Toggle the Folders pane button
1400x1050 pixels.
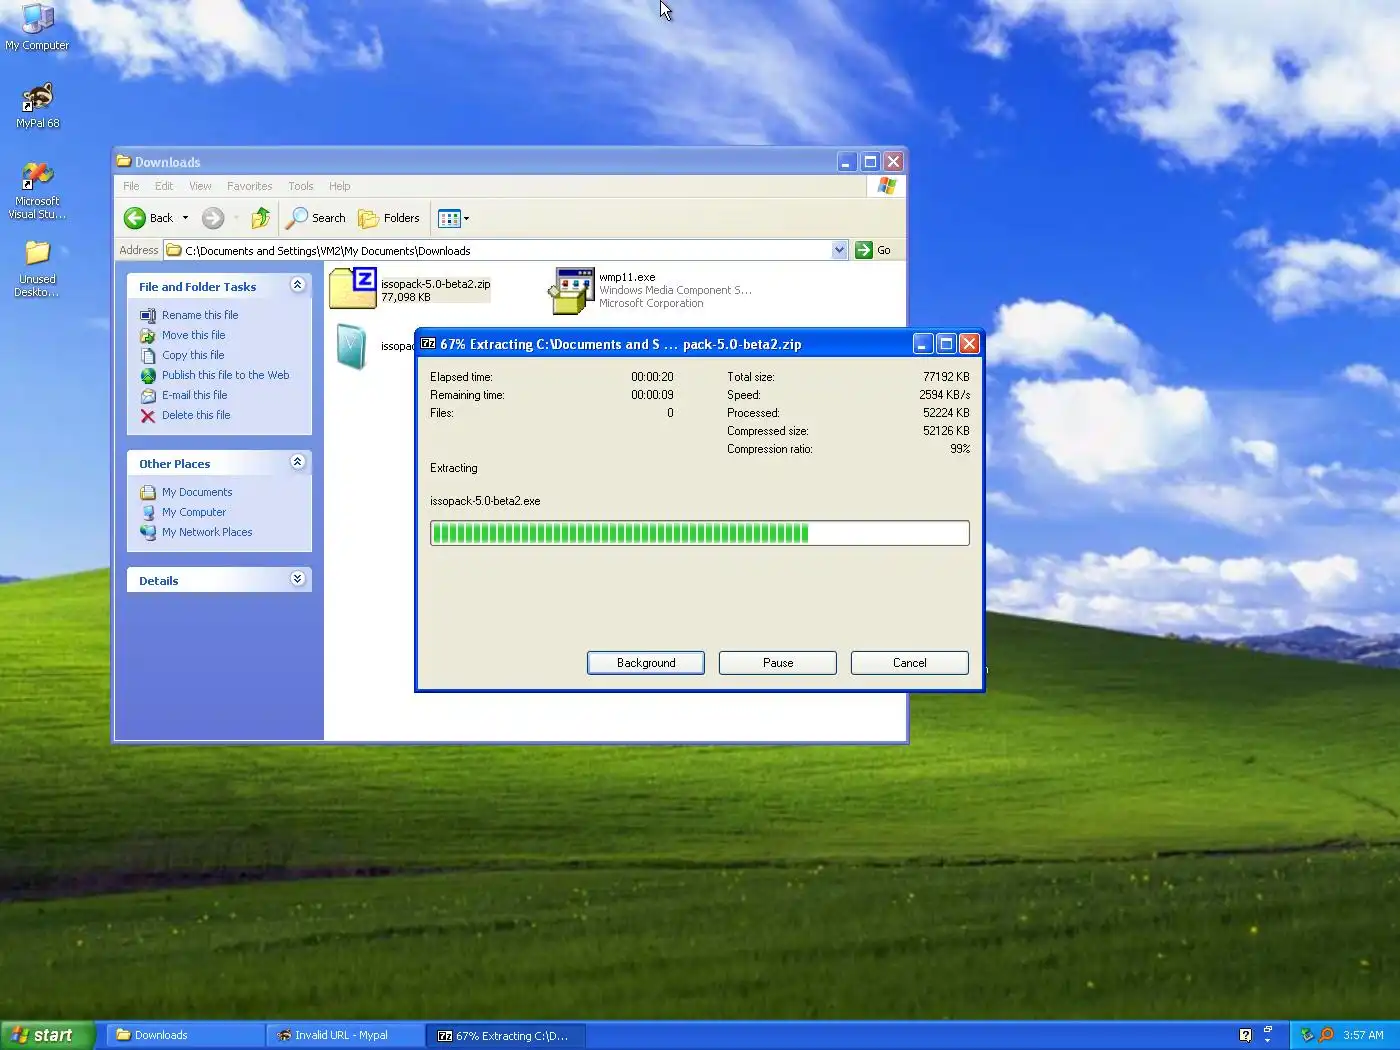(389, 218)
